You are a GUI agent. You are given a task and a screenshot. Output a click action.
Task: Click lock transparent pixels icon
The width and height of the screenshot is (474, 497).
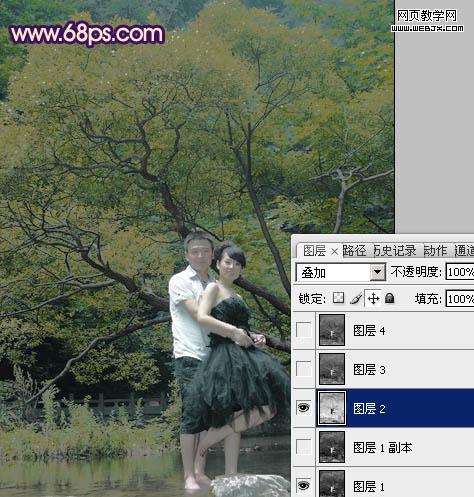[x=339, y=298]
